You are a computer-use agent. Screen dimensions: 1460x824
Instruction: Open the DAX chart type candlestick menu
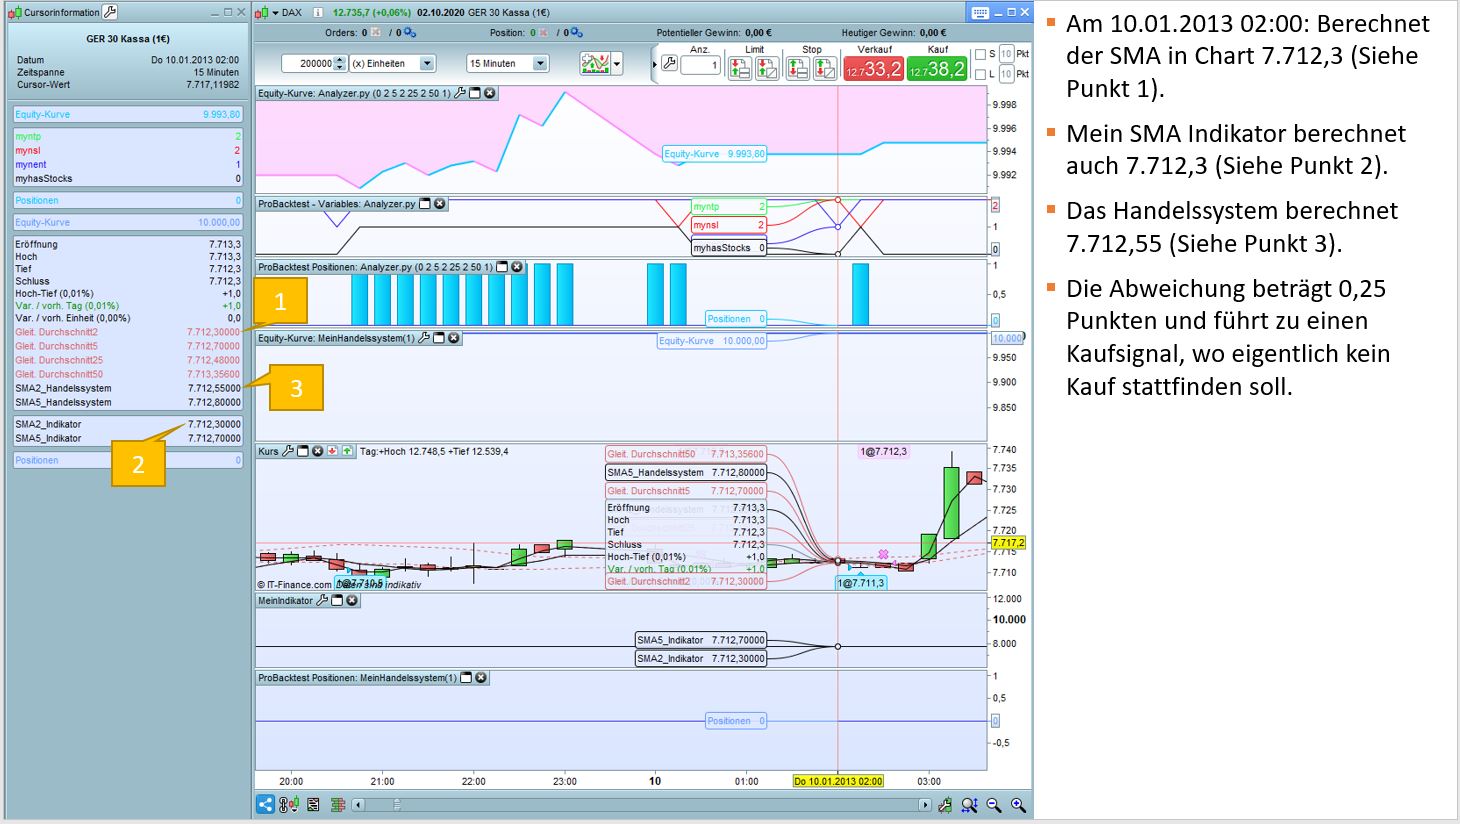266,13
